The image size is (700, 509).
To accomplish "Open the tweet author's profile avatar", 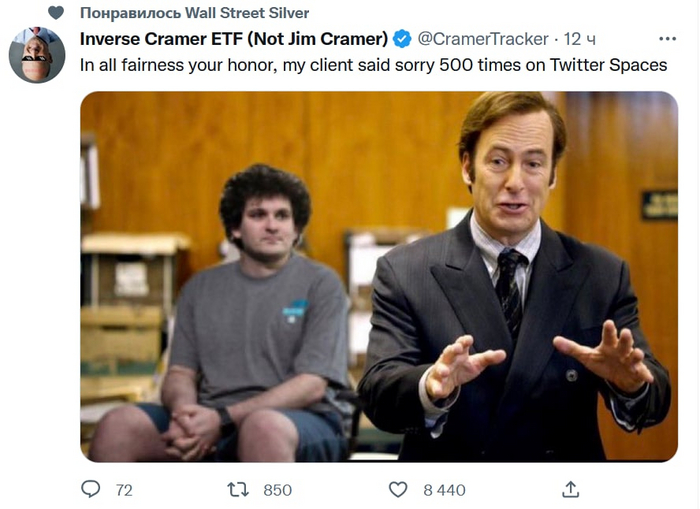I will click(37, 55).
